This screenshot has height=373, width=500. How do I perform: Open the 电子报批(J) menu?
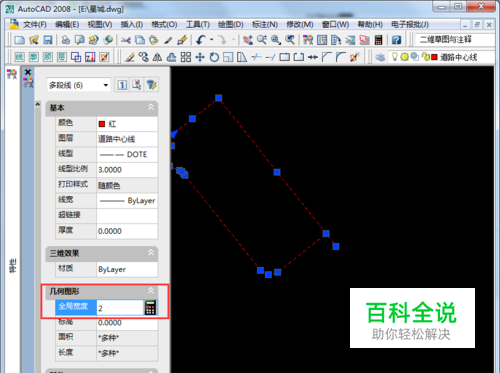tap(410, 24)
